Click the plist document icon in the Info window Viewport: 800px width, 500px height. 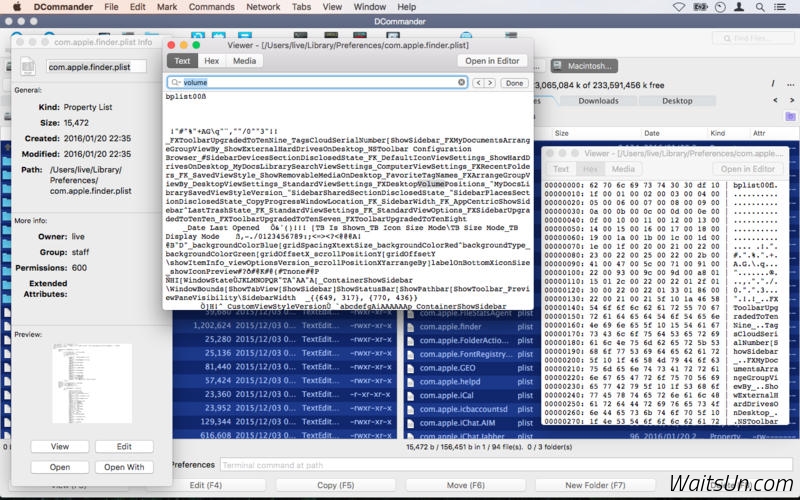point(28,66)
